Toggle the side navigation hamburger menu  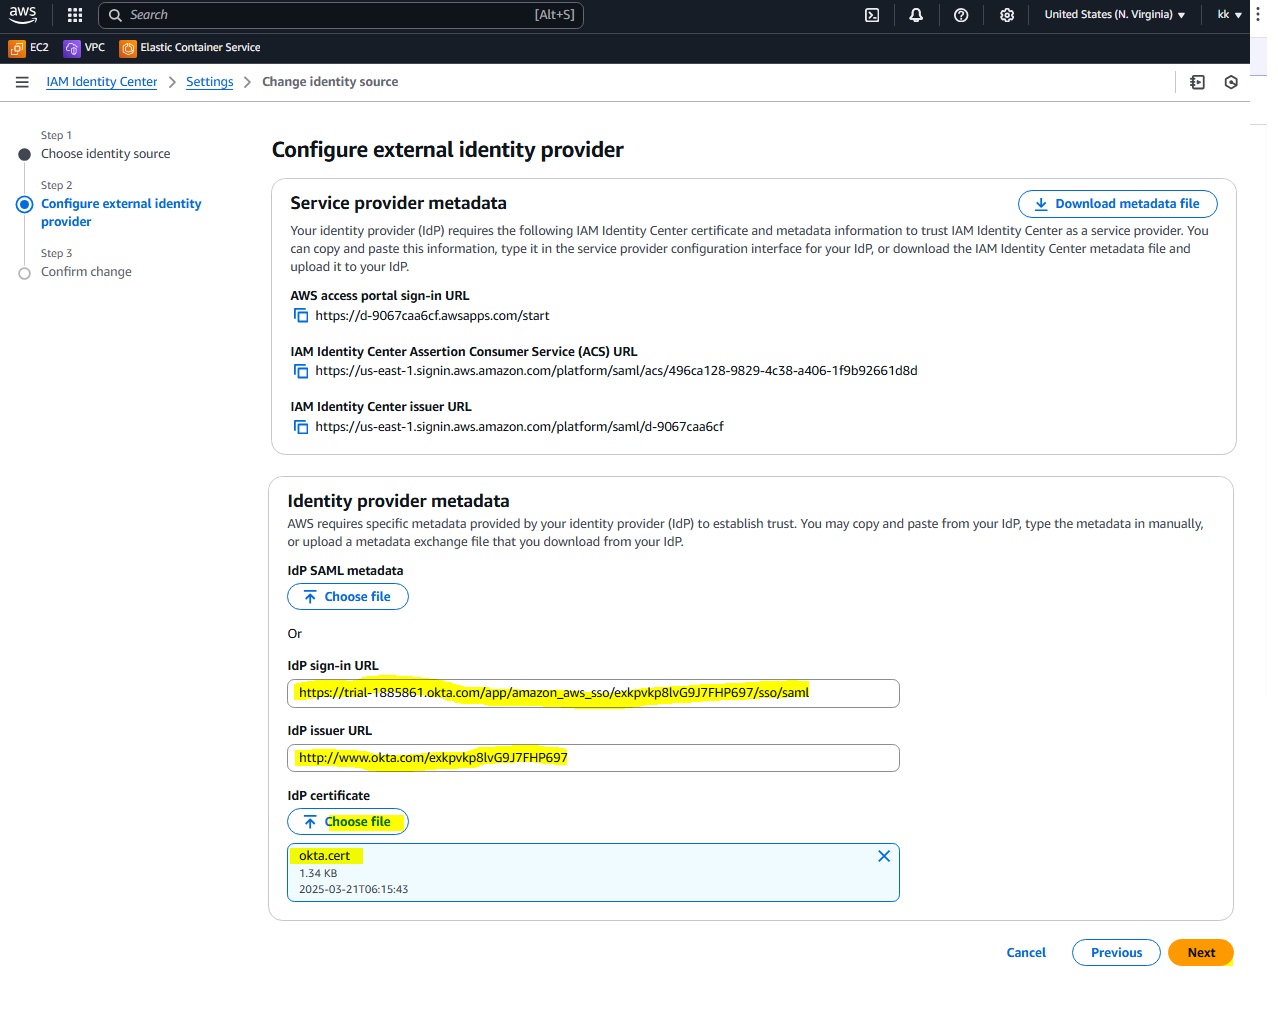pyautogui.click(x=22, y=82)
